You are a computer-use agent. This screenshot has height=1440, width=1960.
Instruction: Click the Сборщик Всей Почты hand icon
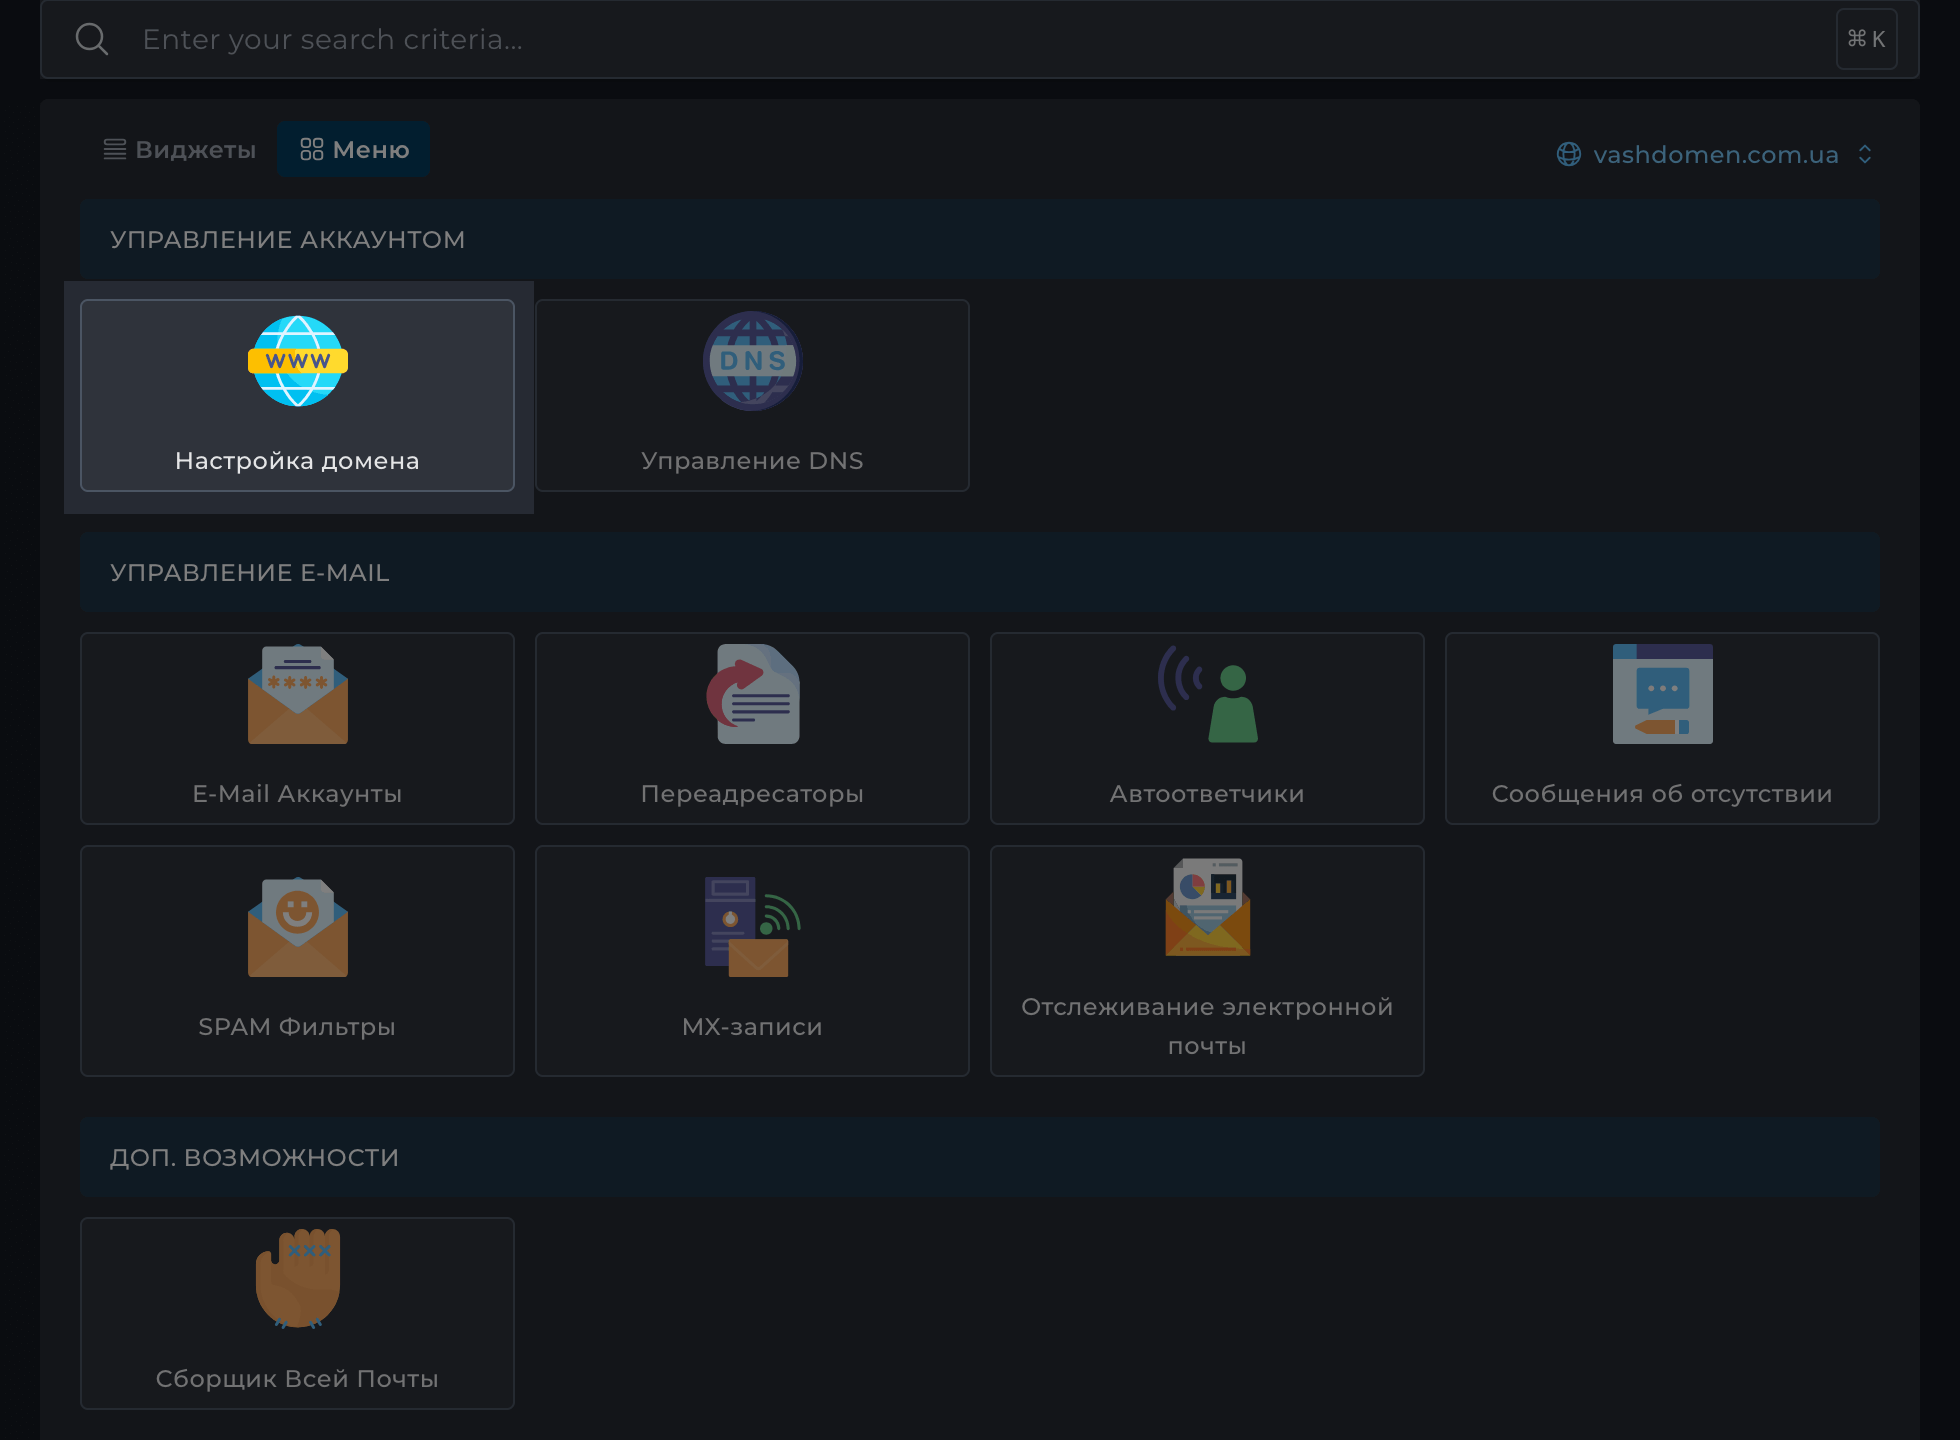(298, 1279)
